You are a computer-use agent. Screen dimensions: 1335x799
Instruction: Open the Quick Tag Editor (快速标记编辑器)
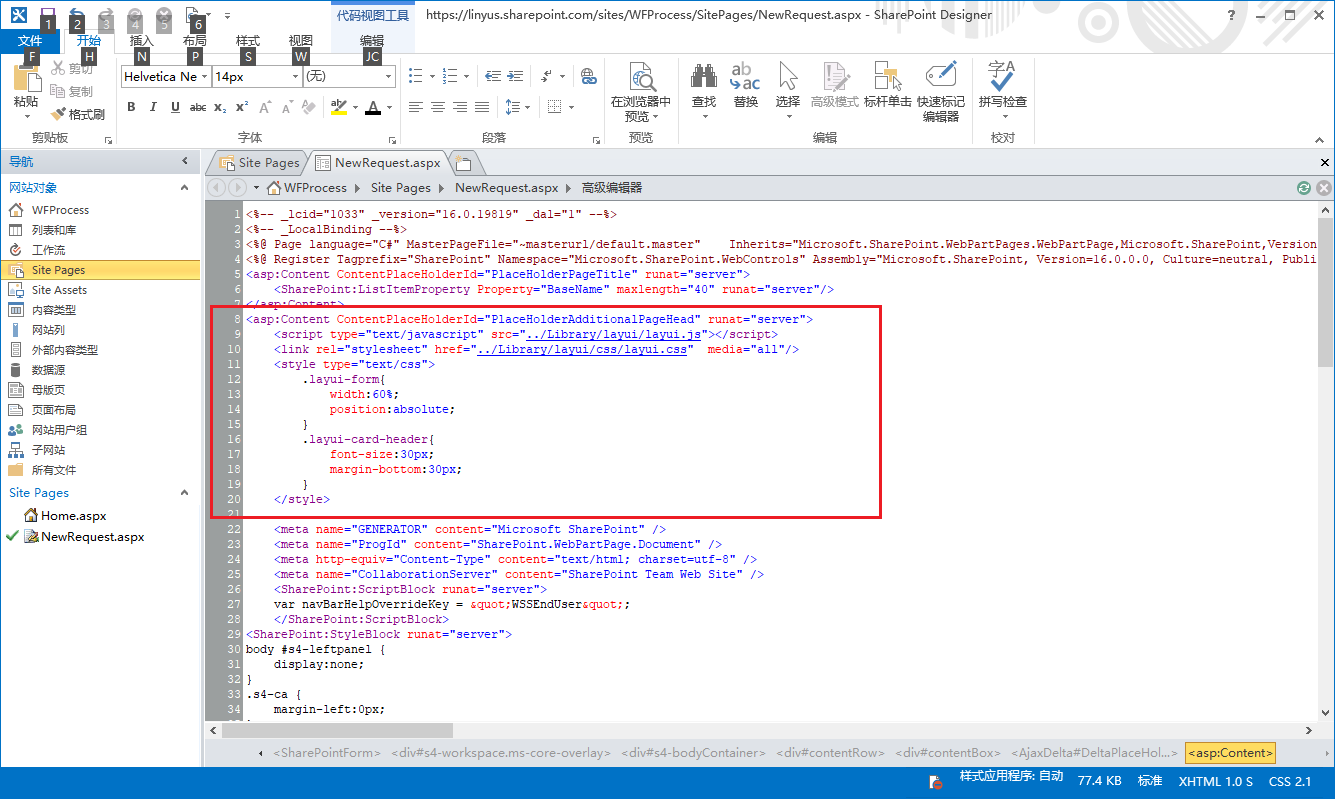point(941,92)
